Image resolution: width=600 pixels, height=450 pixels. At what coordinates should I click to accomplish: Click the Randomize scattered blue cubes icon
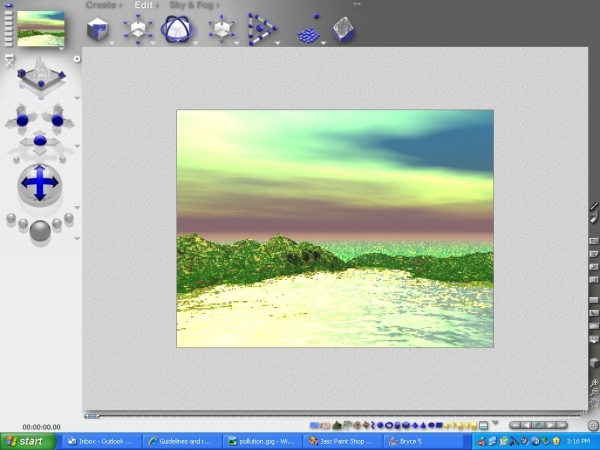[309, 30]
